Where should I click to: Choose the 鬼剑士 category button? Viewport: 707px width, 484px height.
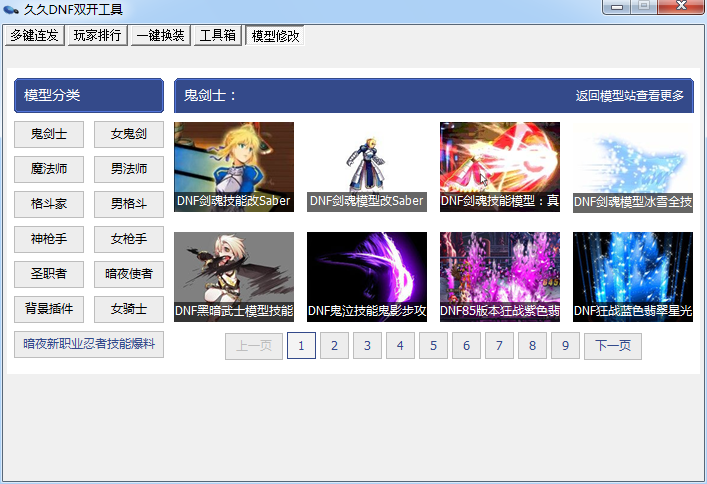(49, 134)
